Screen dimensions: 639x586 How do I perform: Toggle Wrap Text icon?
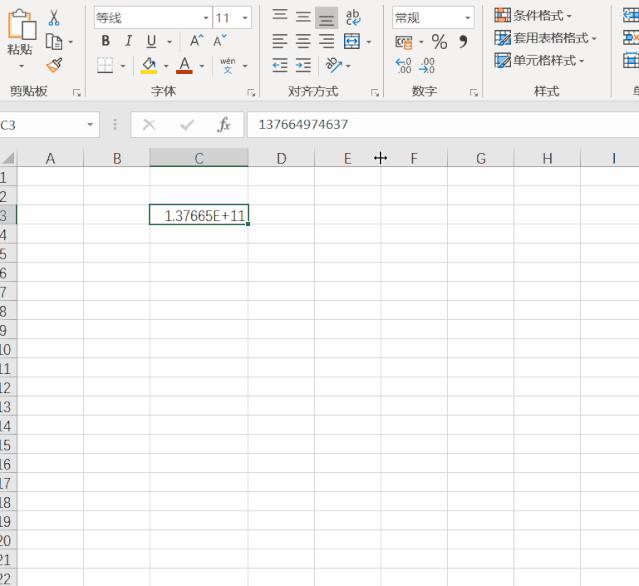coord(353,17)
